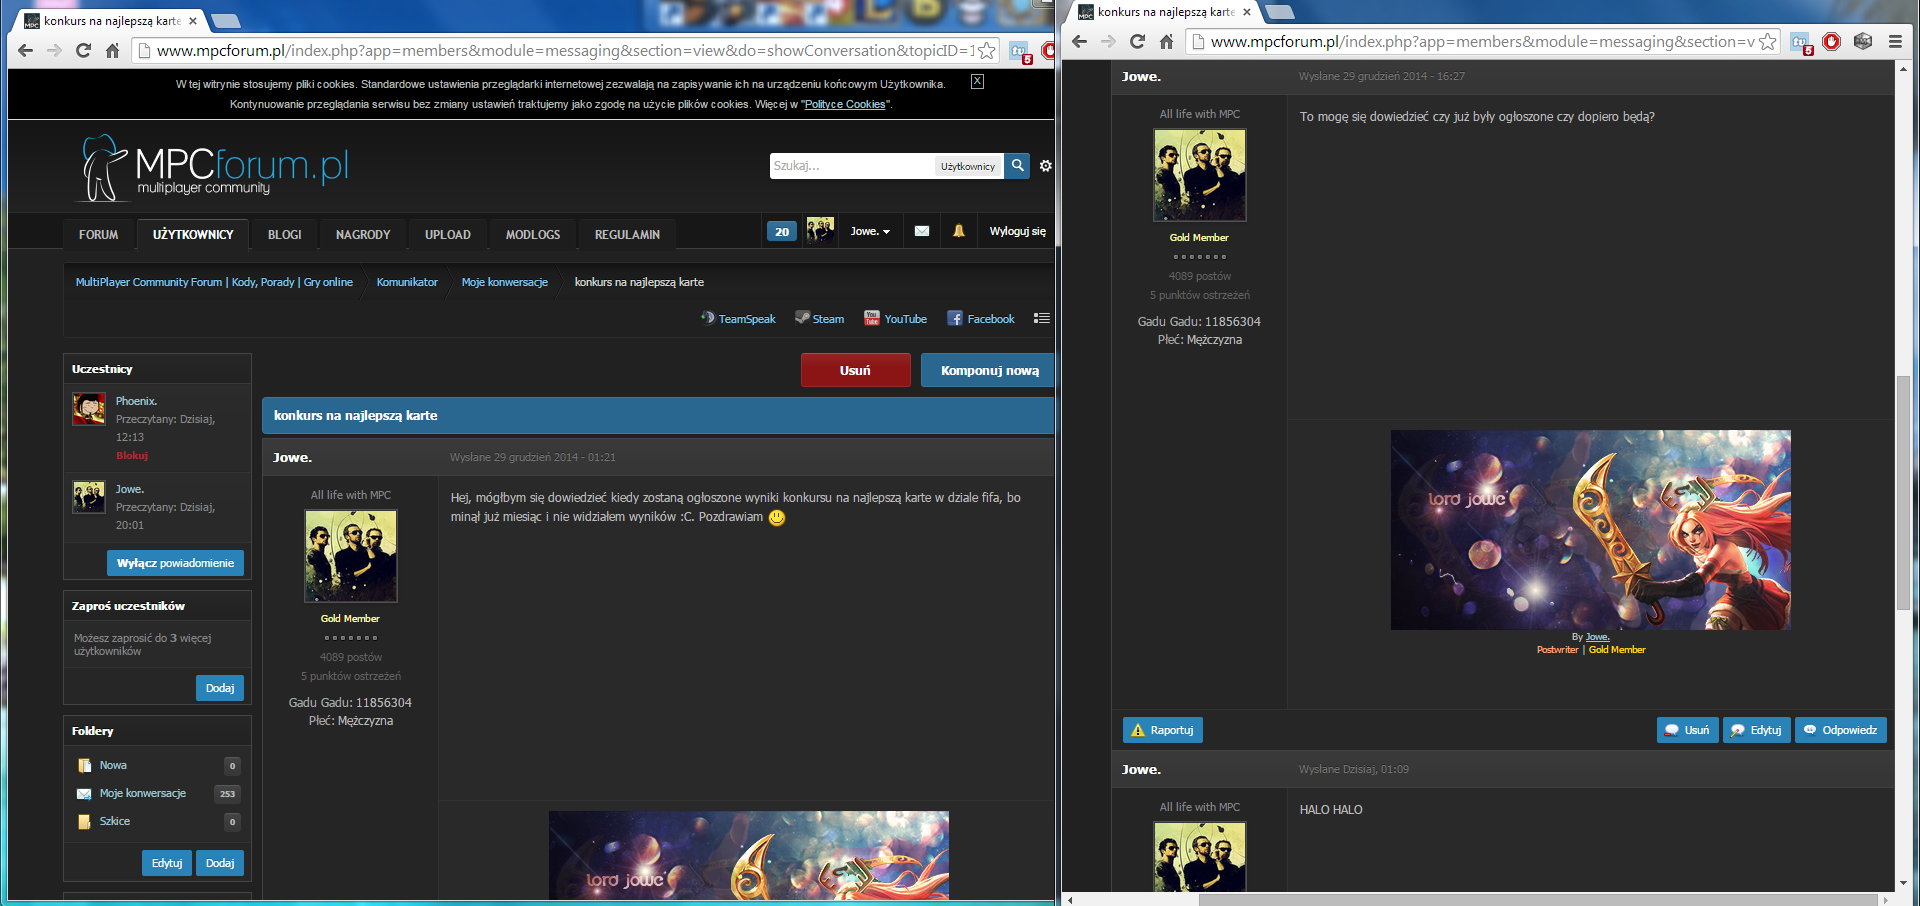Click the Szukaj search input field
The width and height of the screenshot is (1920, 906).
click(x=851, y=166)
